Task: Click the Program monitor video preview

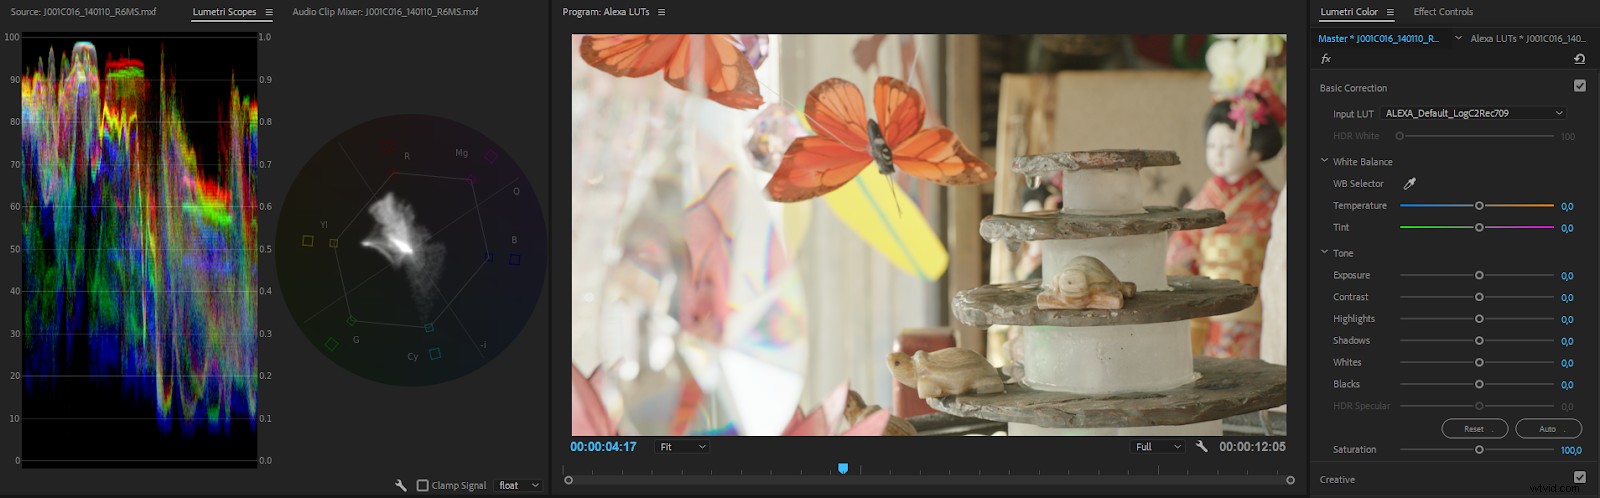Action: click(929, 235)
